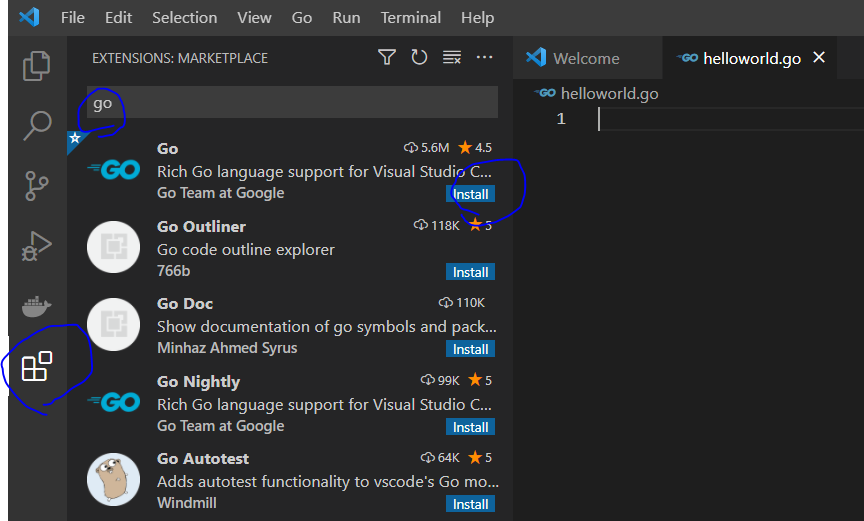Click the Go Autotest gopher icon
Image resolution: width=864 pixels, height=521 pixels.
114,479
